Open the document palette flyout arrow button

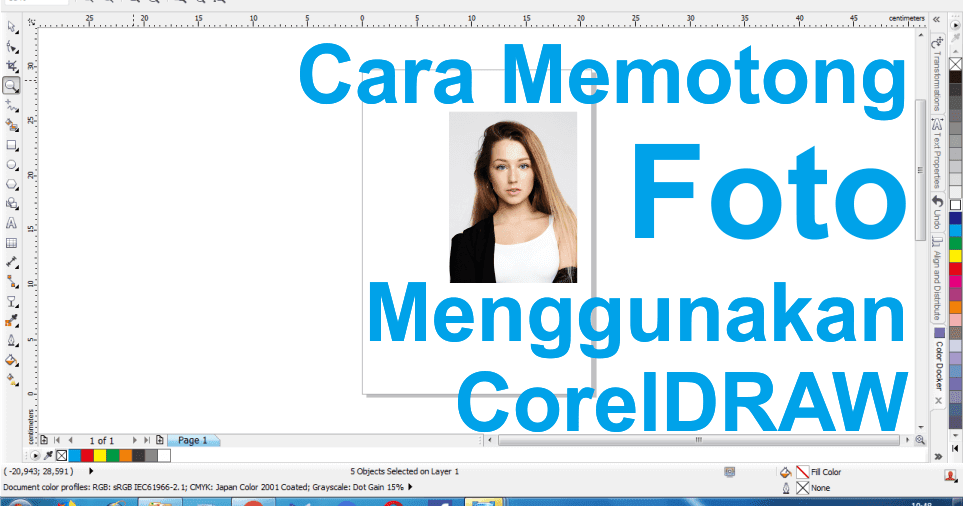[35, 456]
